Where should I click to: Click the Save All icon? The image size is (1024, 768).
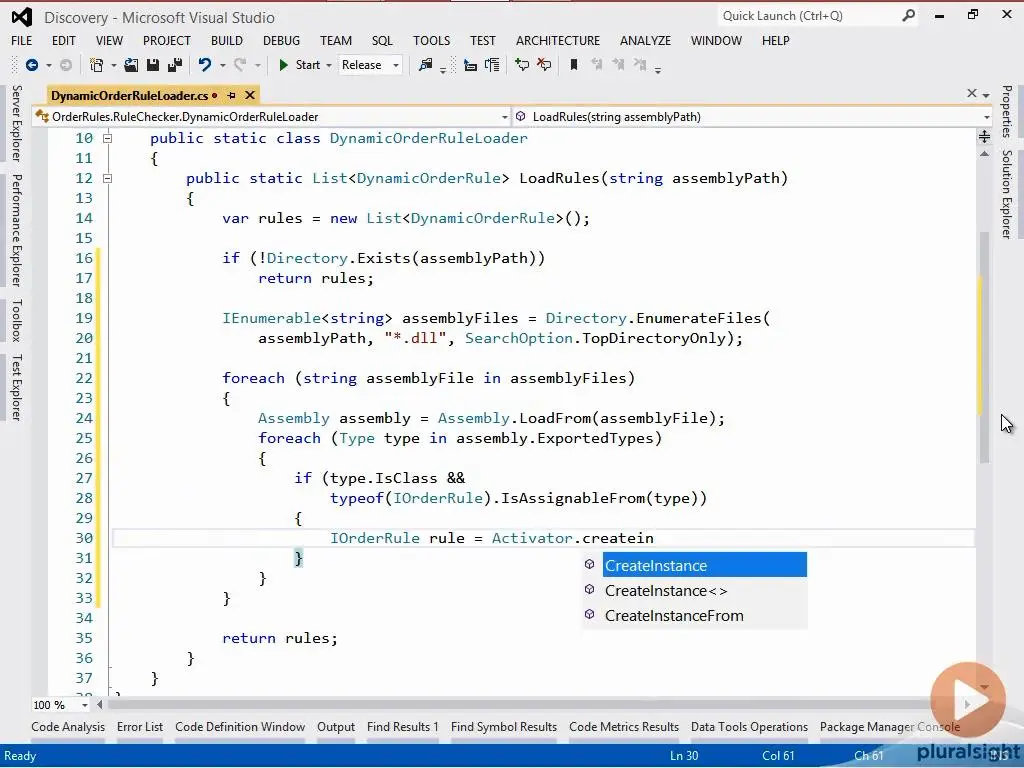pos(173,65)
